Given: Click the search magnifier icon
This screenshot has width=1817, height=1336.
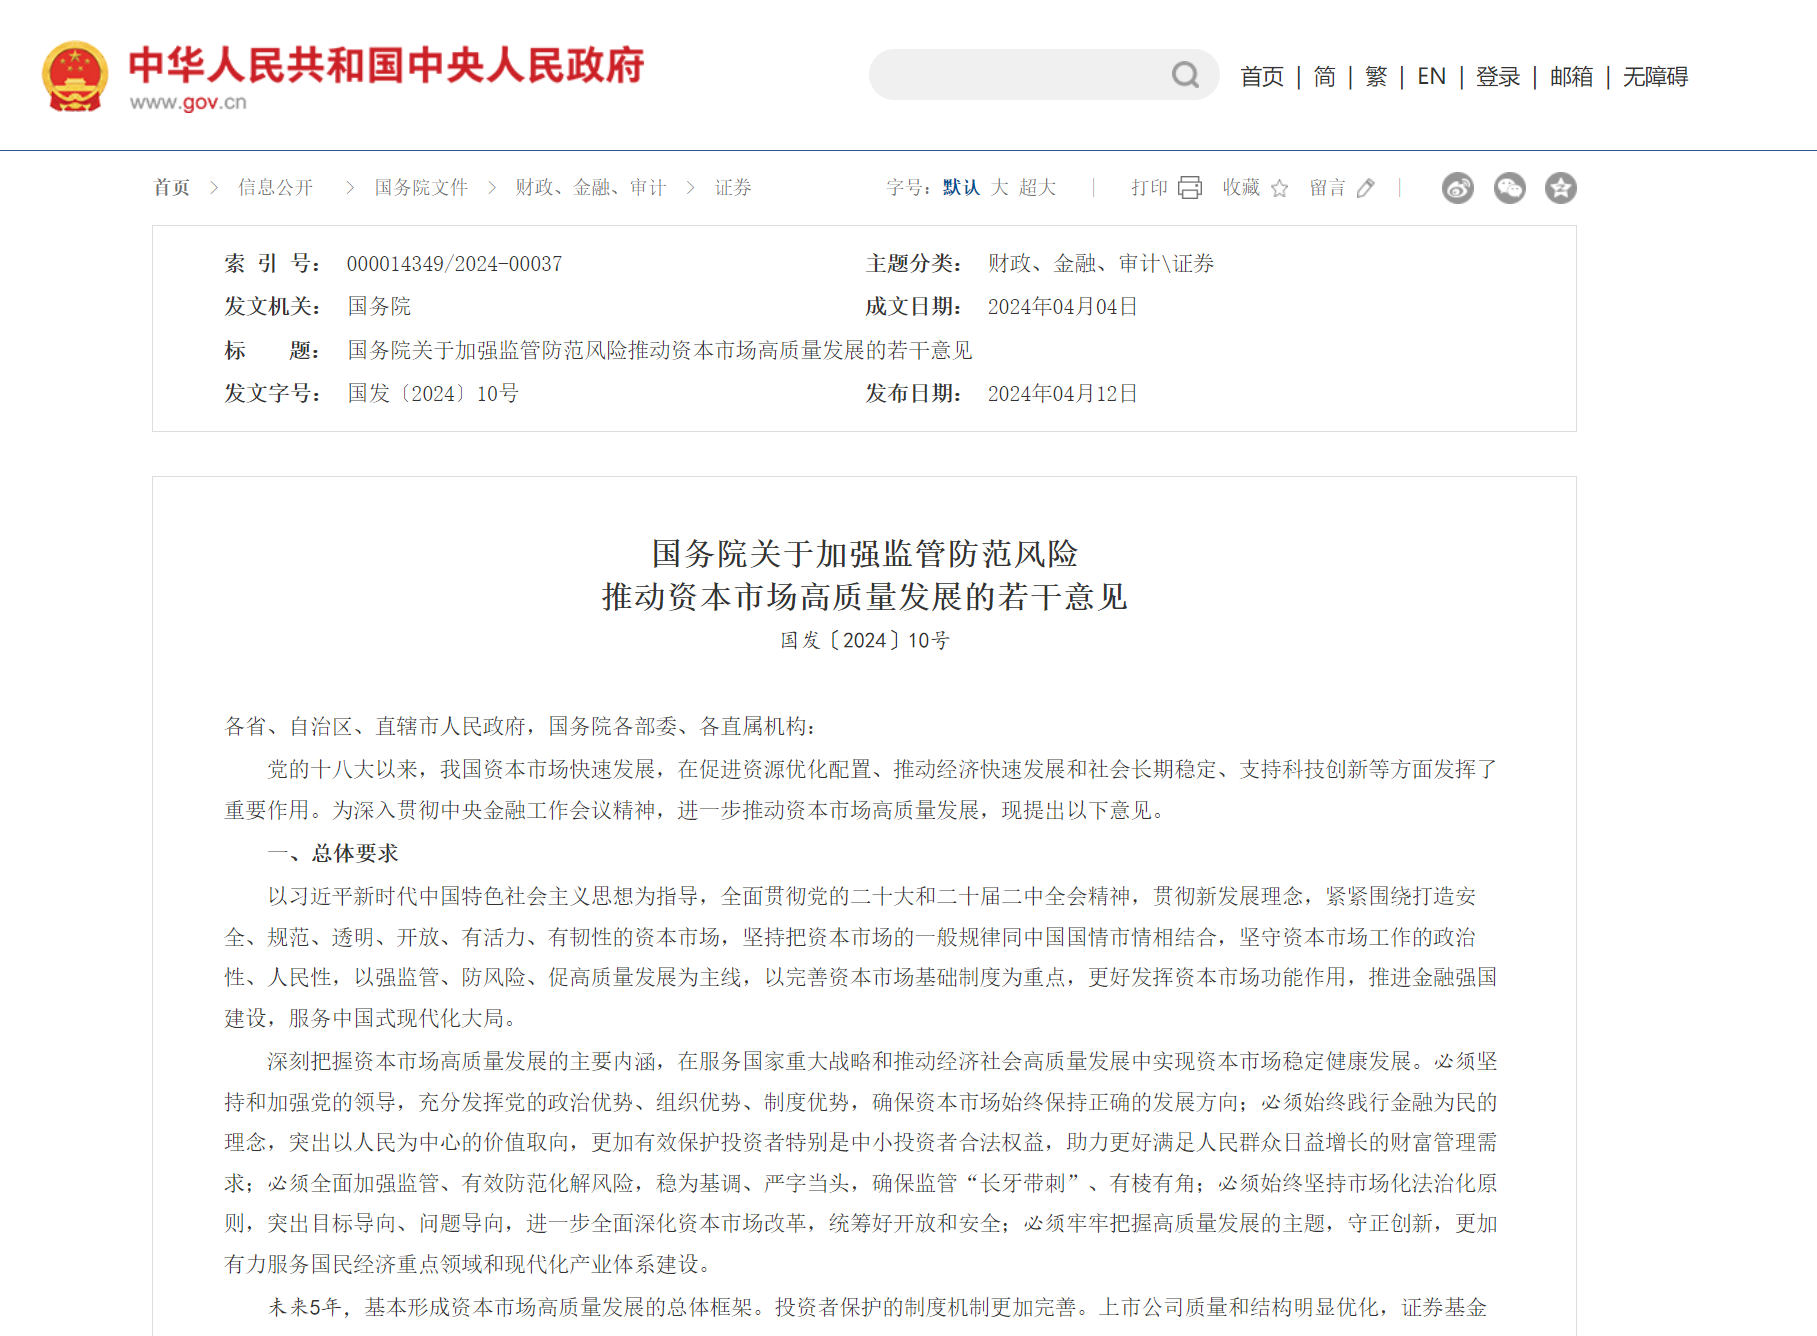Looking at the screenshot, I should coord(1185,75).
